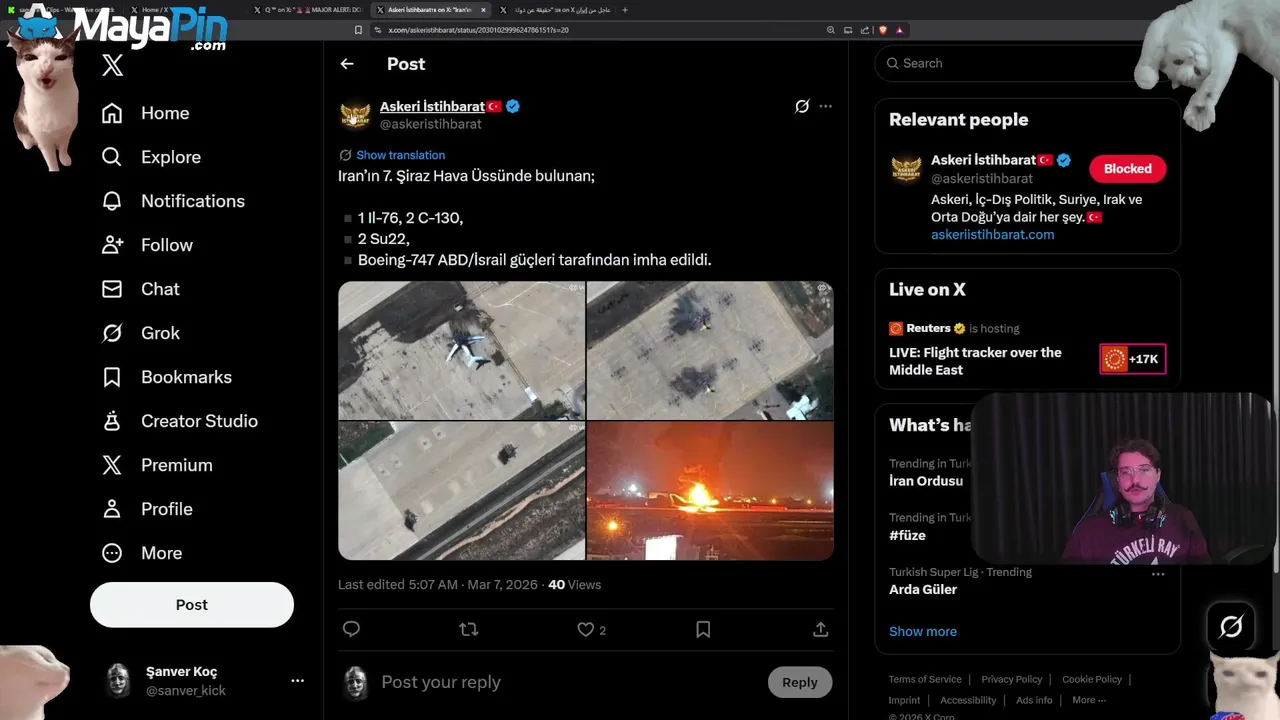The width and height of the screenshot is (1280, 720).
Task: Click Askeri İstihbarat in Relevant people
Action: 983,160
